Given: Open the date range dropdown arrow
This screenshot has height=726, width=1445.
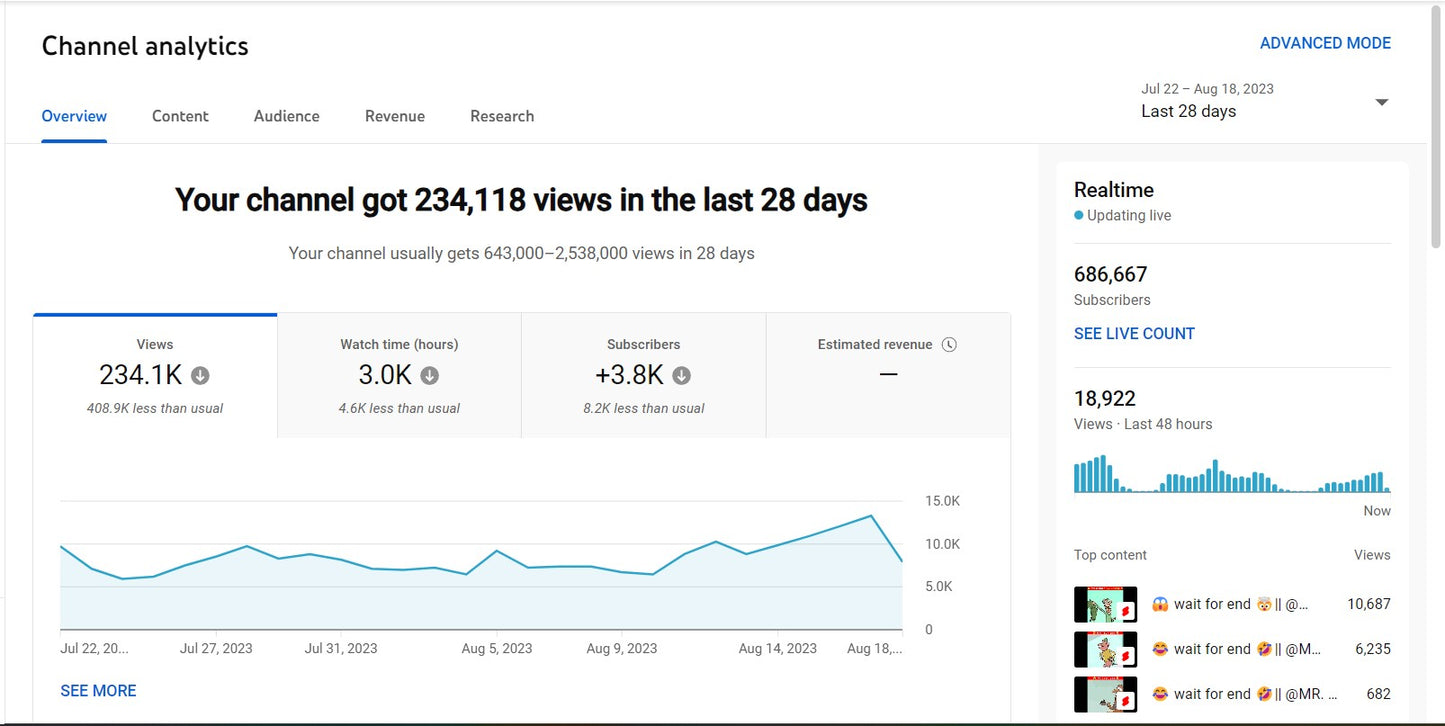Looking at the screenshot, I should coord(1381,102).
